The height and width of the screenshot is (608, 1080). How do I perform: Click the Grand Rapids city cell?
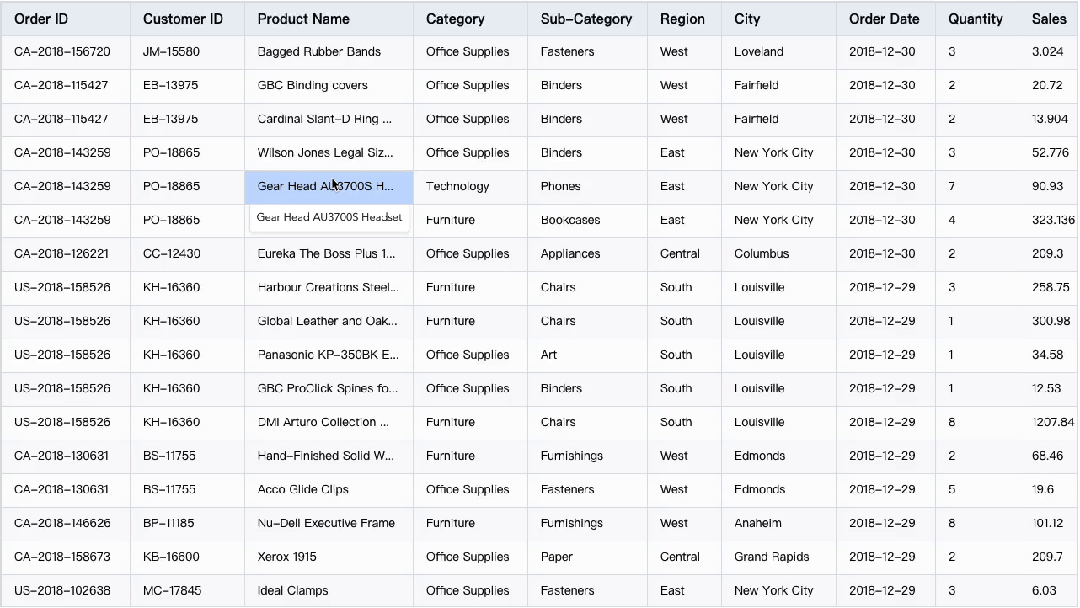771,557
